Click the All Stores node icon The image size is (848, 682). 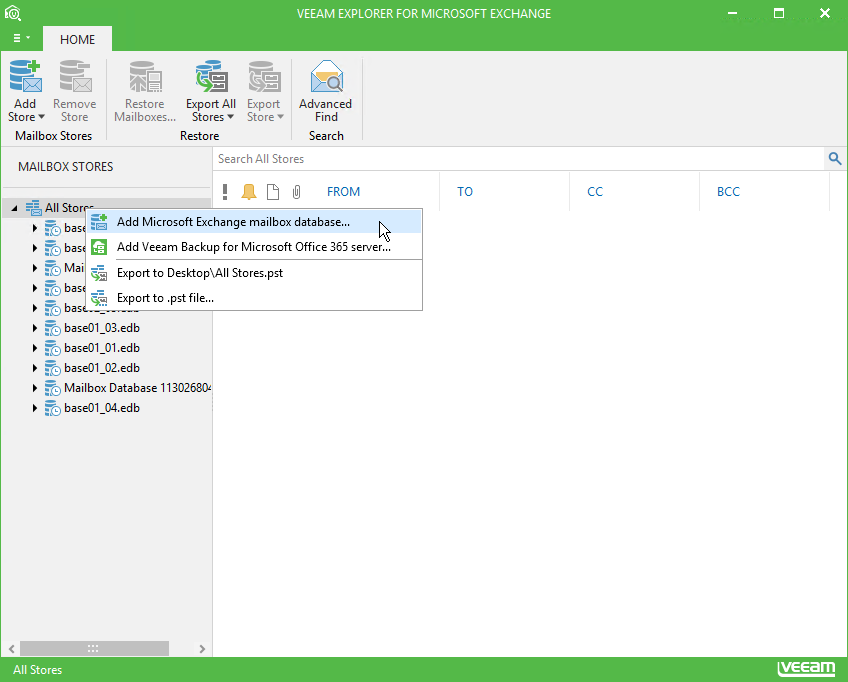point(34,208)
